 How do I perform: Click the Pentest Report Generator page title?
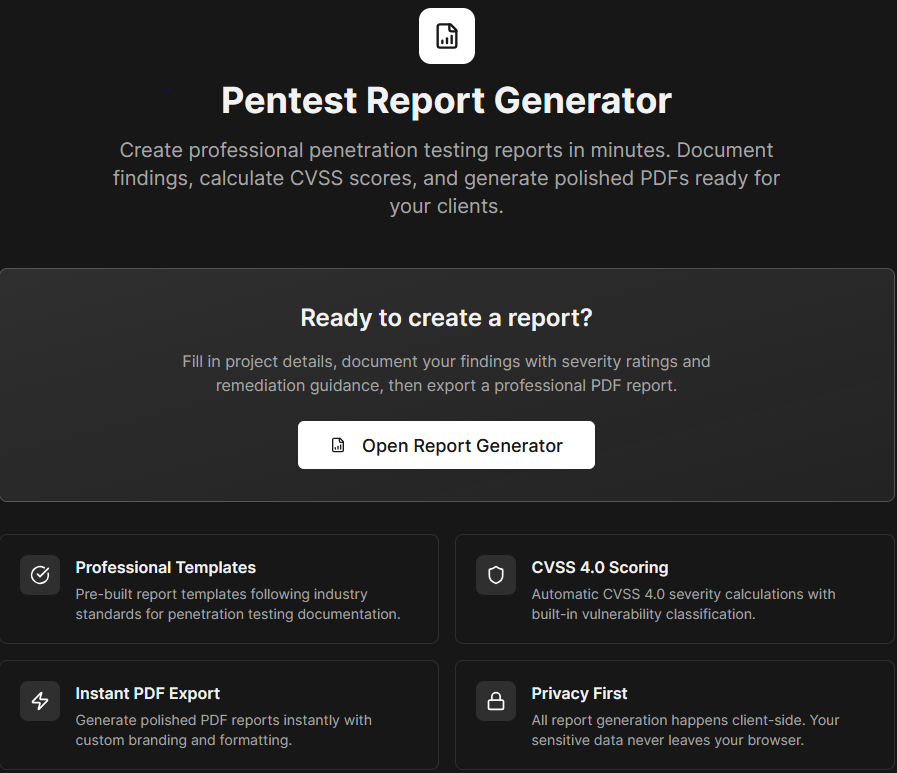446,100
